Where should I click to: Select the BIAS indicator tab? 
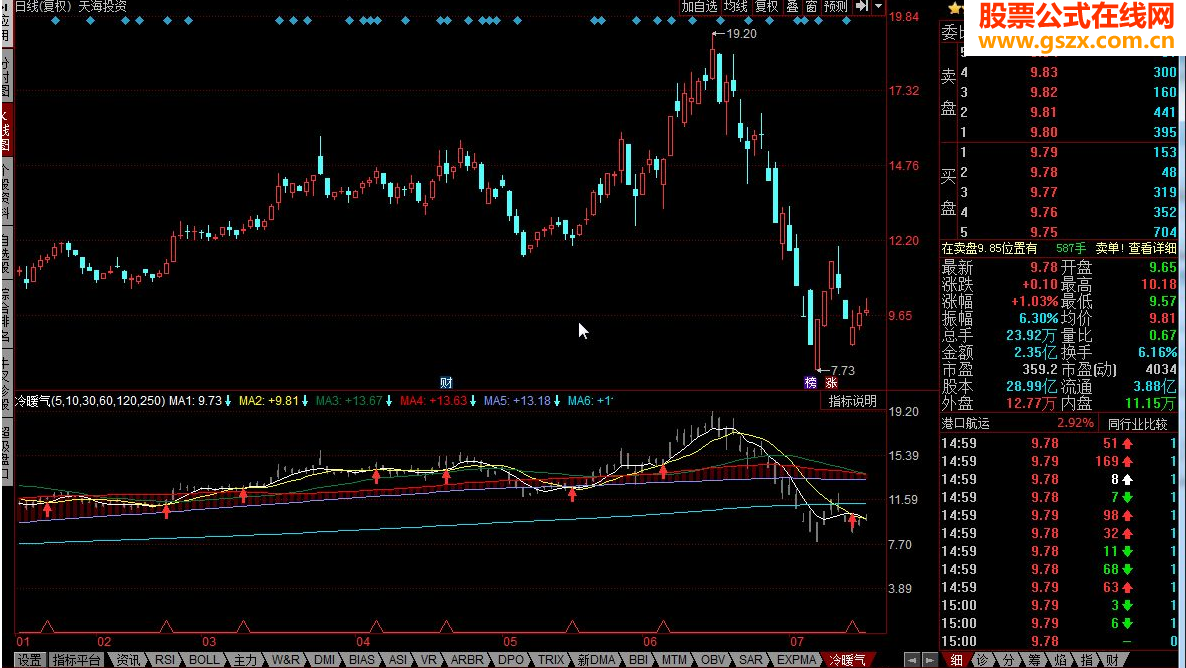(x=362, y=660)
